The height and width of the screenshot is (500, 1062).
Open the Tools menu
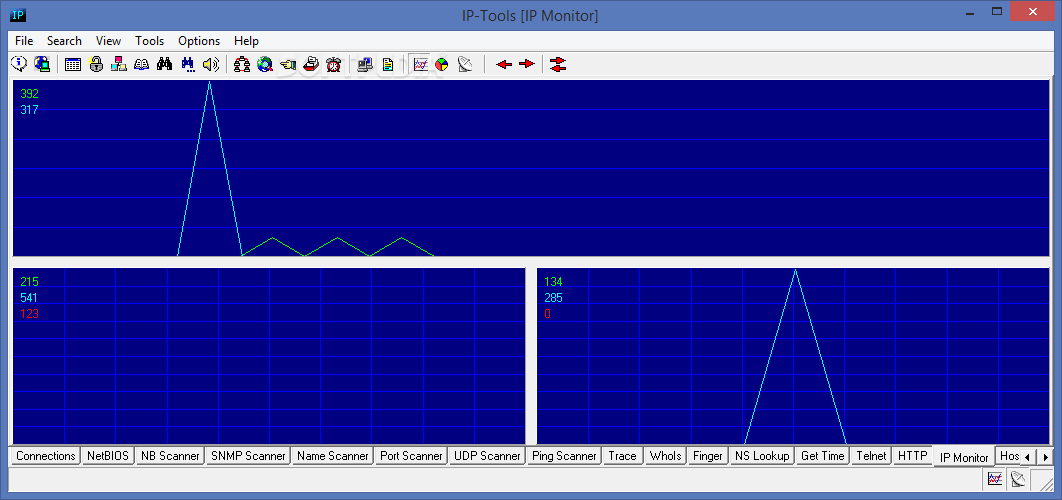(x=150, y=41)
